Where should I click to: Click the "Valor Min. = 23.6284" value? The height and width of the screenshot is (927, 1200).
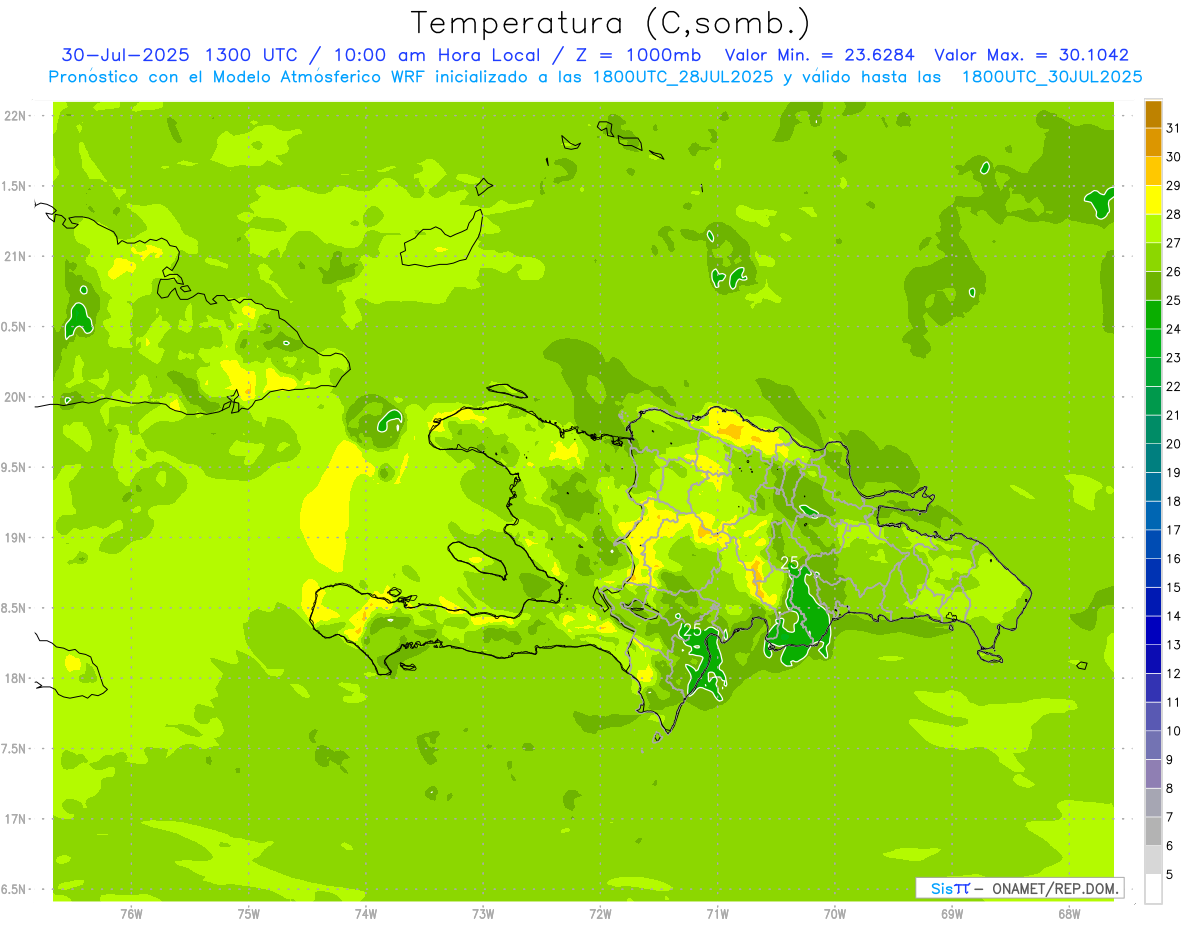820,55
